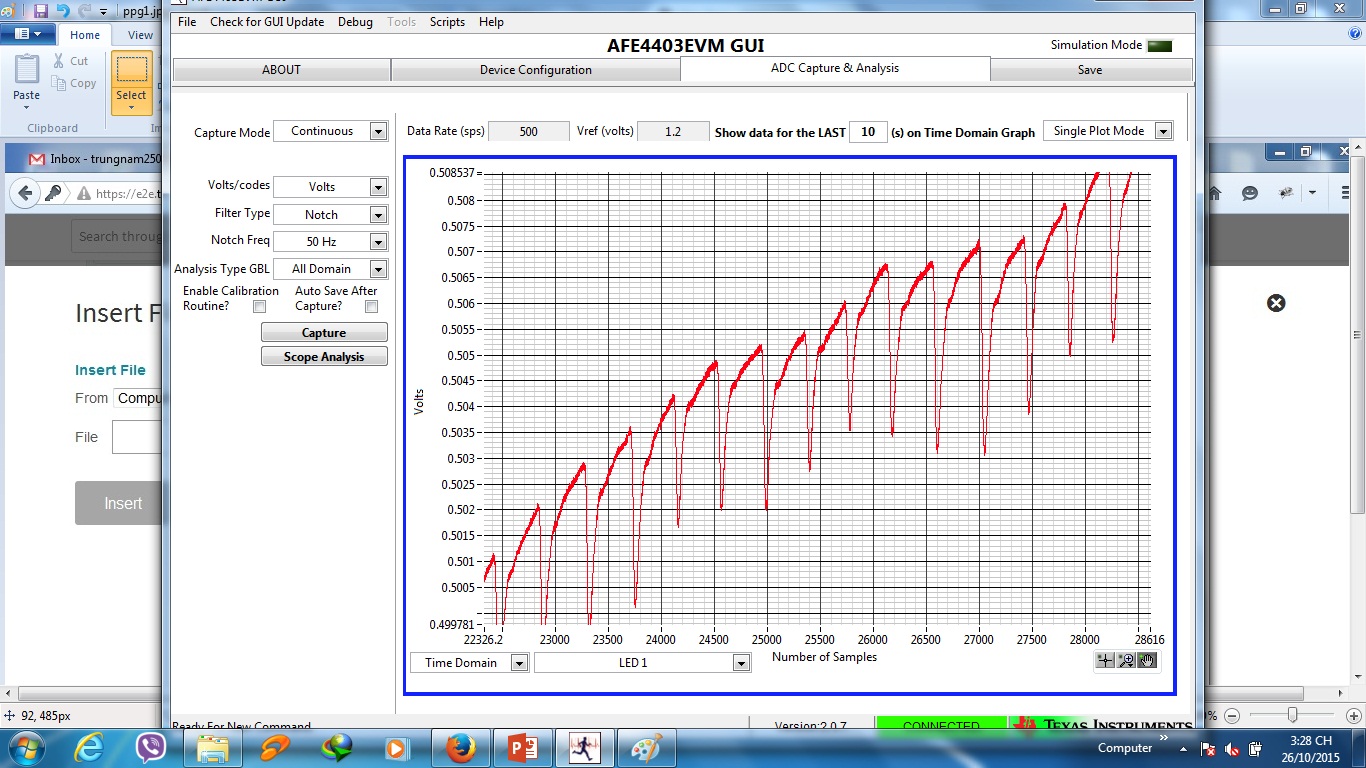
Task: Switch to the ABOUT tab
Action: (x=282, y=69)
